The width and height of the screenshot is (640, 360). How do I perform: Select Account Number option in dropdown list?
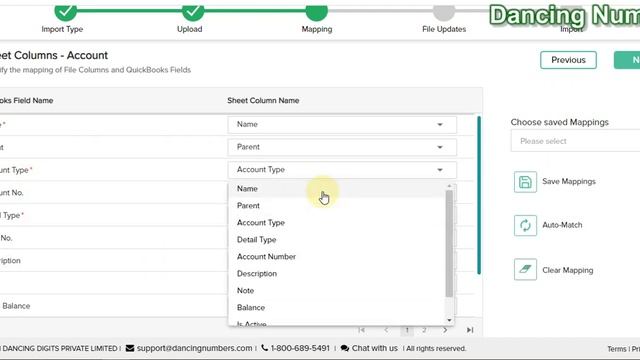point(337,257)
